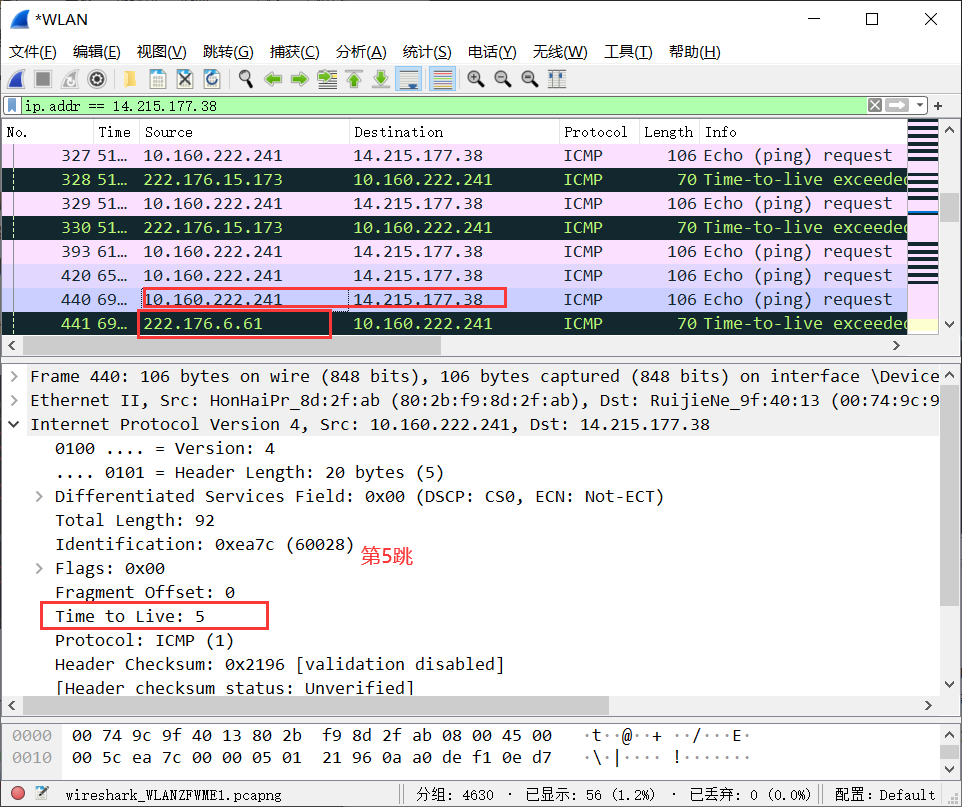Select packet 441 from 222.176.6.61
The image size is (962, 807).
click(x=454, y=323)
